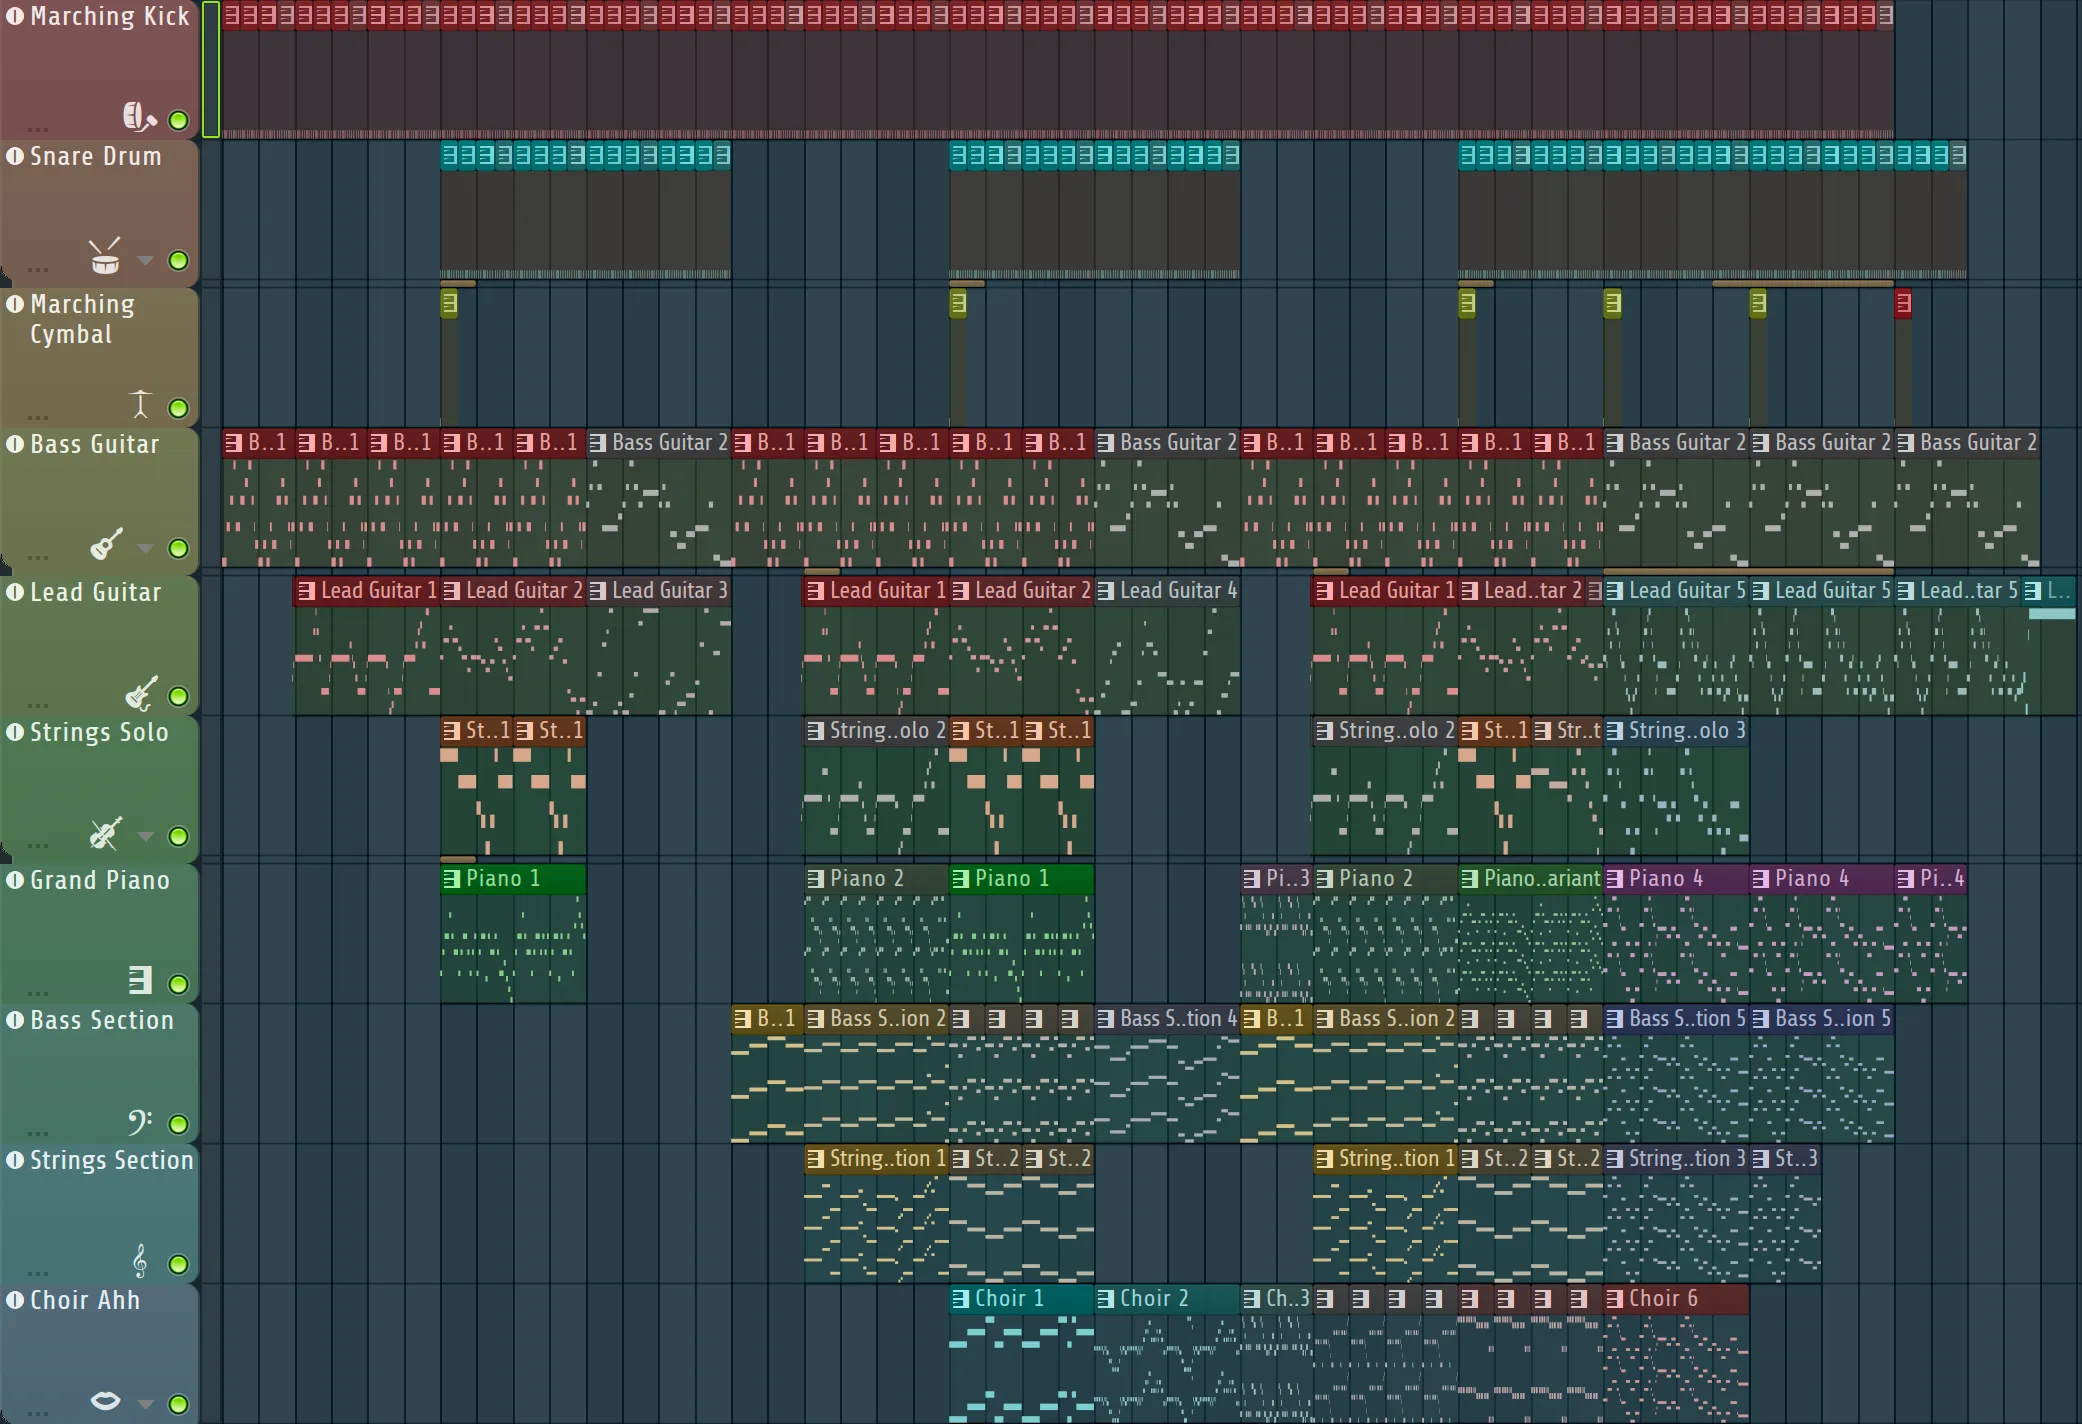The height and width of the screenshot is (1424, 2082).
Task: Select the Grand Piano track label
Action: 99,880
